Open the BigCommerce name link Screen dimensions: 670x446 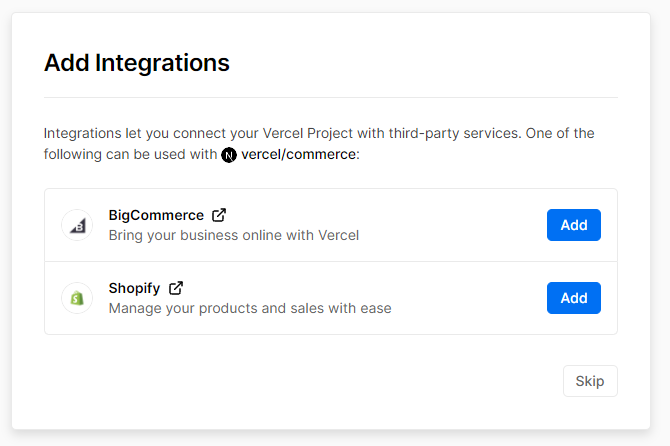pyautogui.click(x=156, y=215)
